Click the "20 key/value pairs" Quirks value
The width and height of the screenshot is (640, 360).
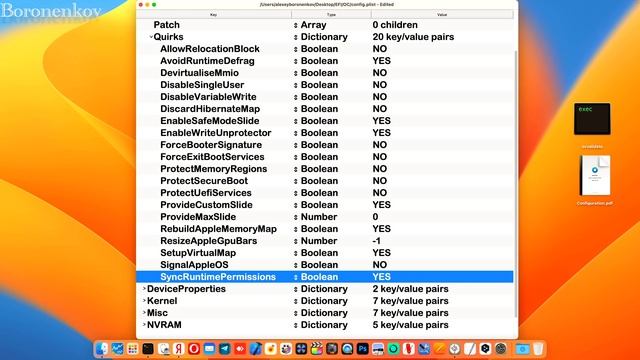click(x=413, y=37)
